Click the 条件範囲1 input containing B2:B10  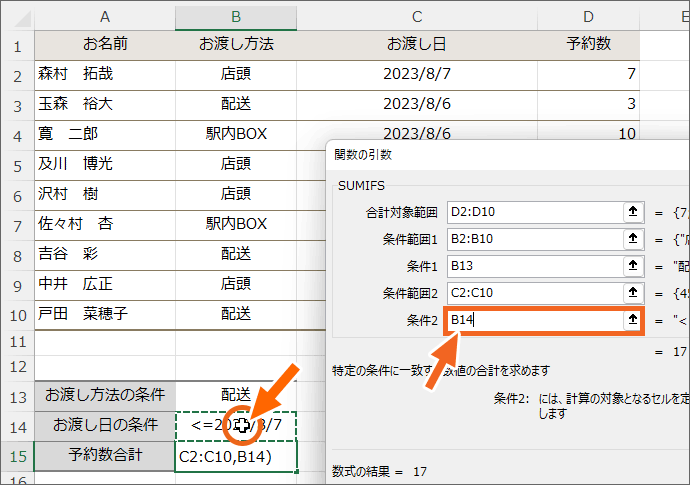[x=535, y=239]
